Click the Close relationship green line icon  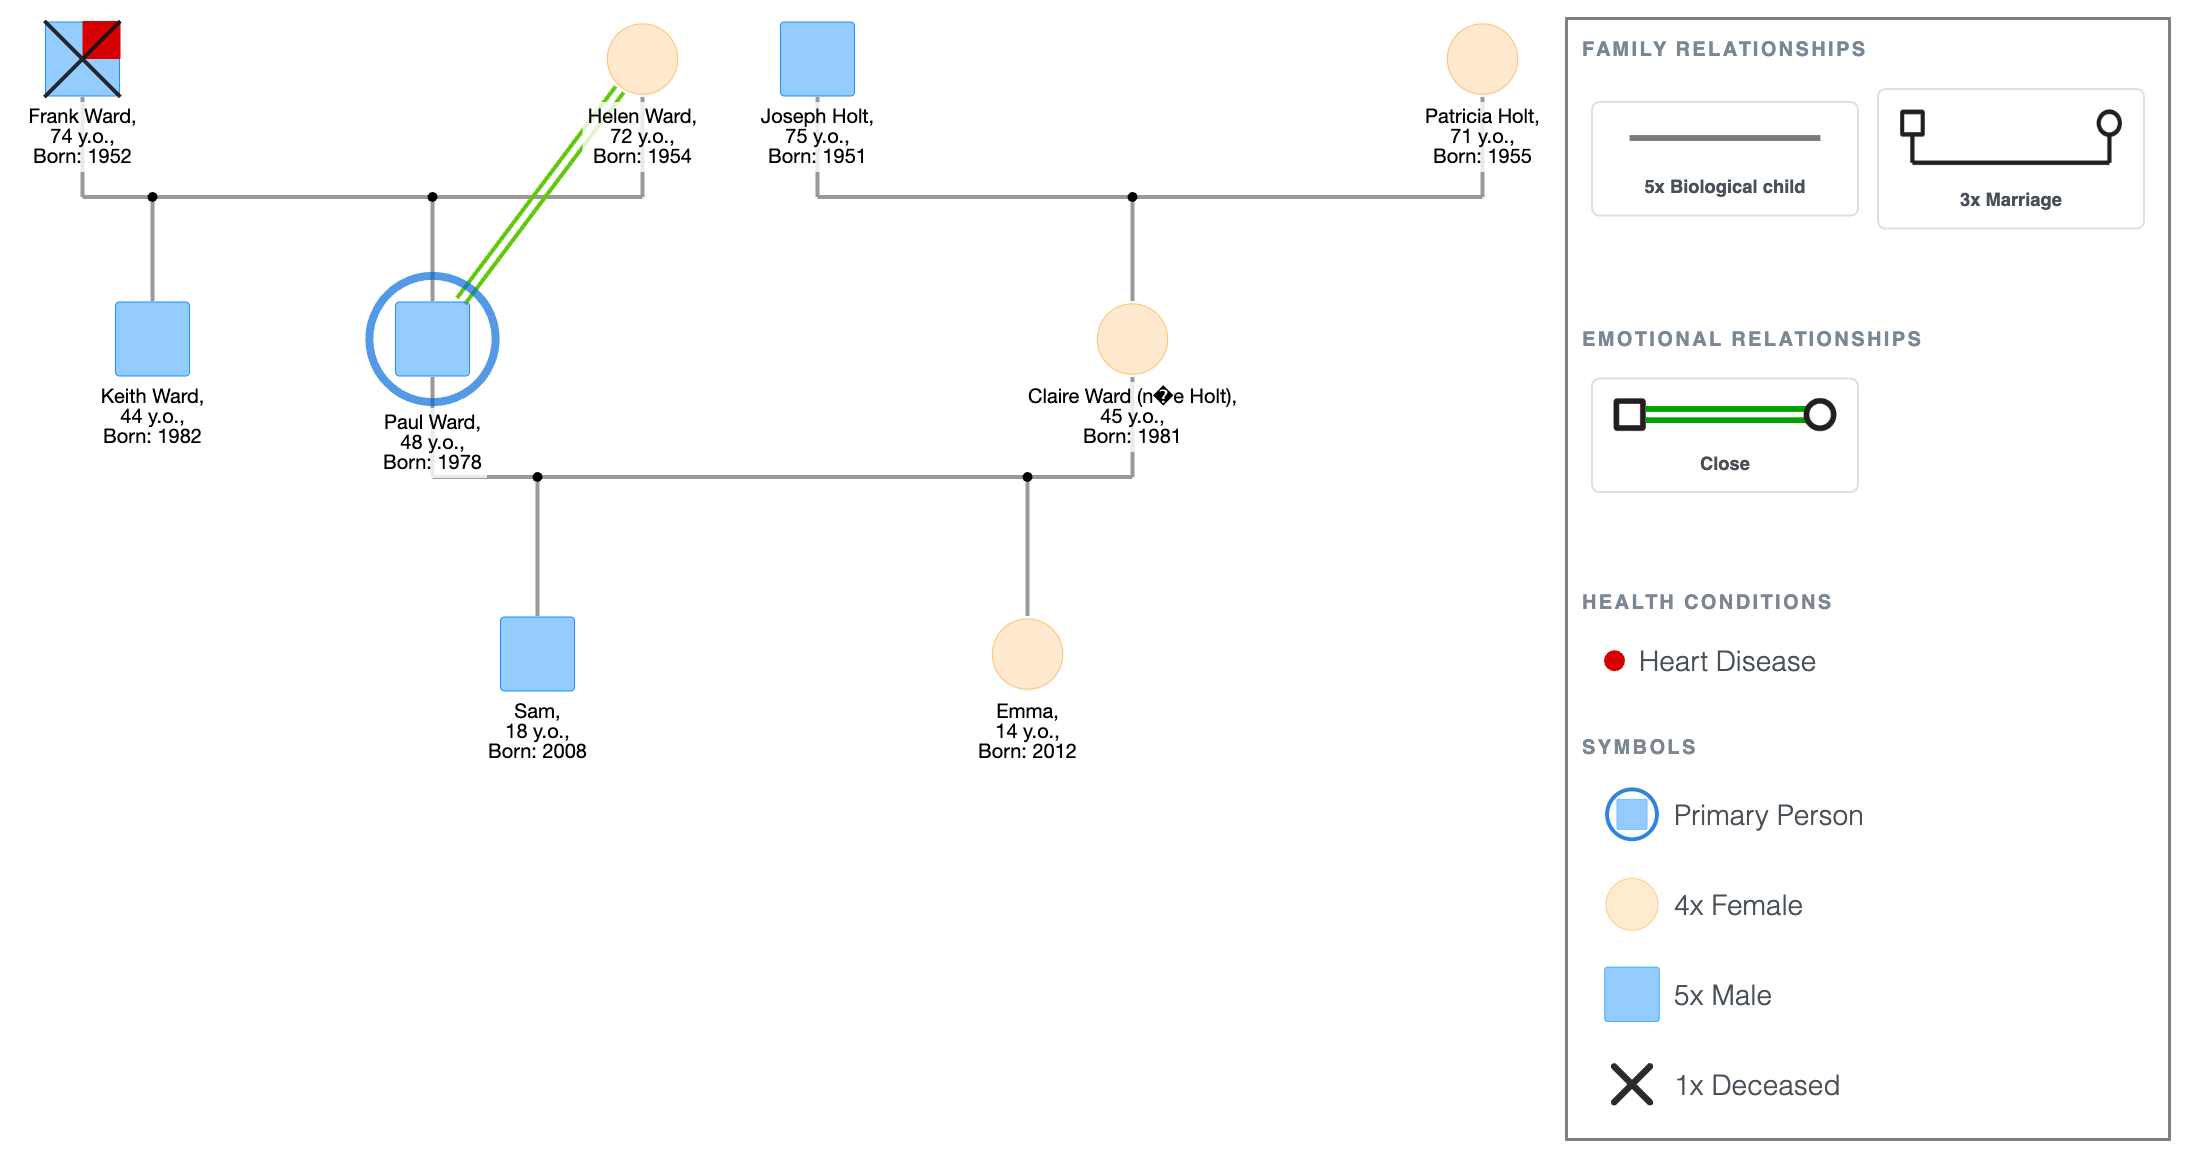pyautogui.click(x=1725, y=414)
